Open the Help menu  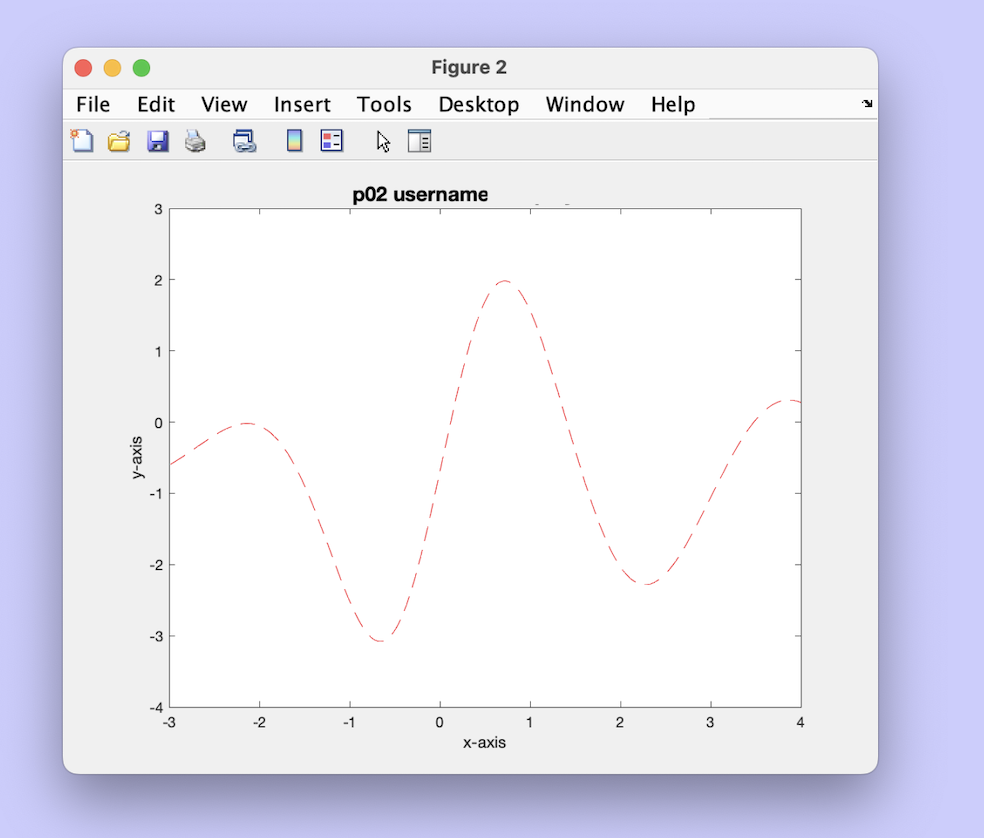672,104
